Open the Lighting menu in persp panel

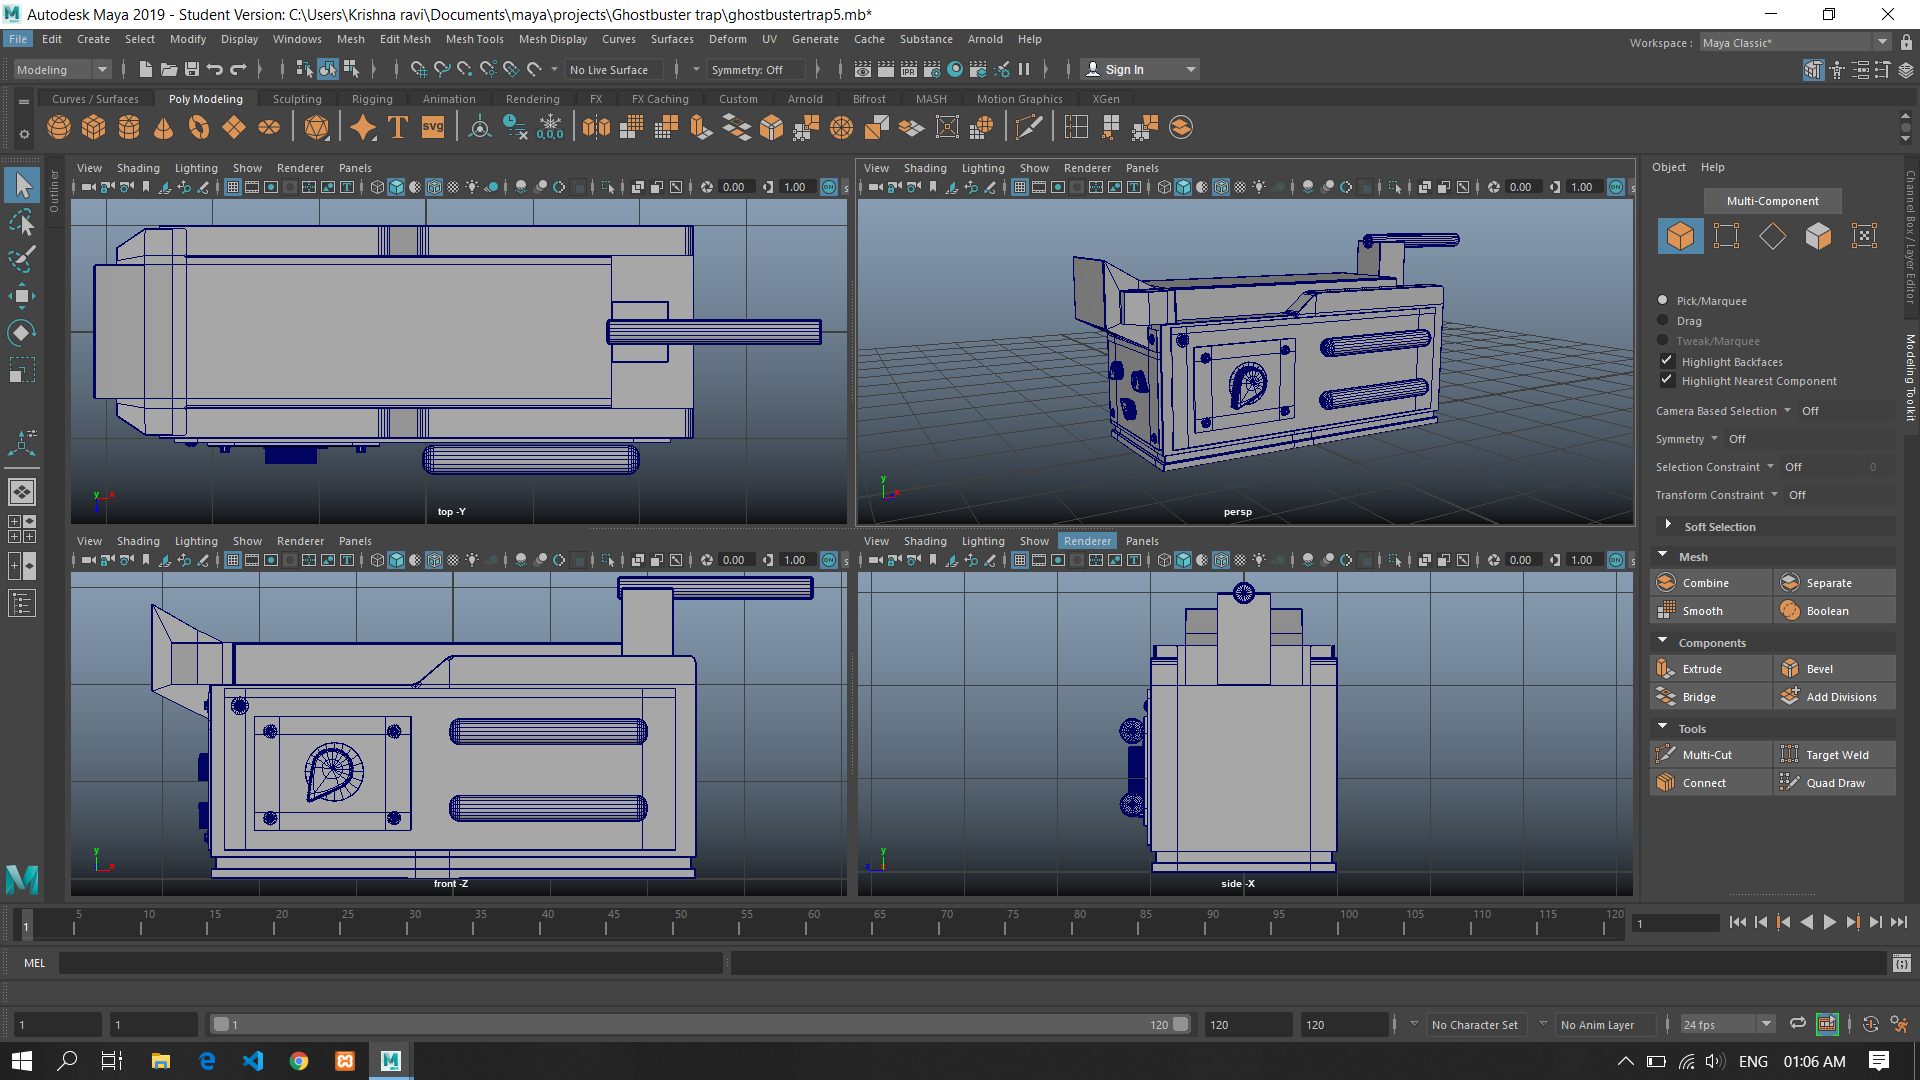click(983, 168)
